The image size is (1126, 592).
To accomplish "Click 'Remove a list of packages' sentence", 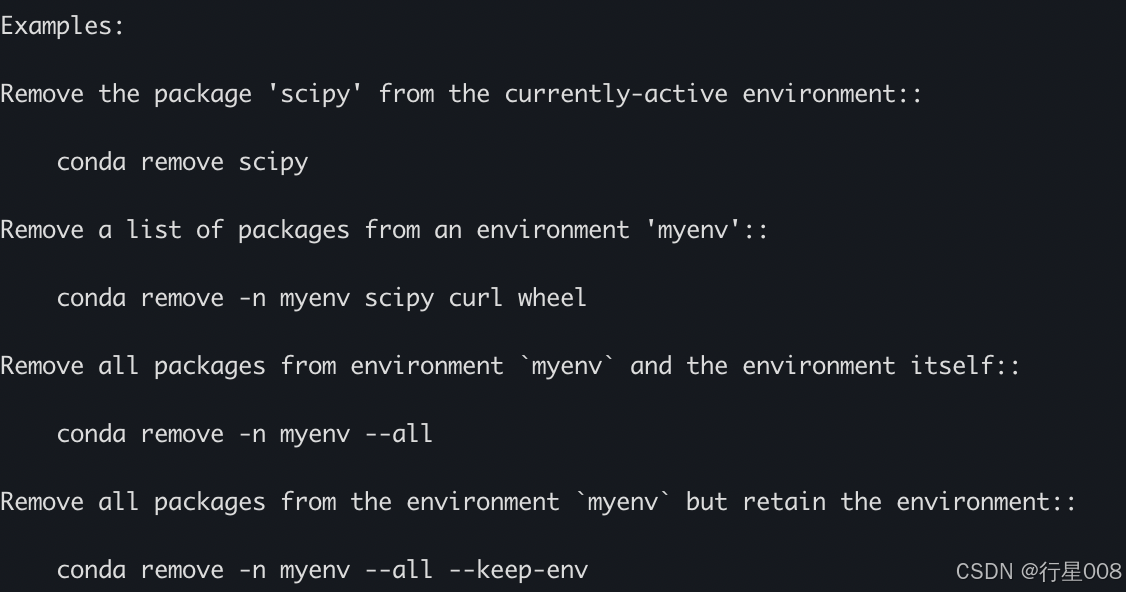I will click(x=175, y=231).
